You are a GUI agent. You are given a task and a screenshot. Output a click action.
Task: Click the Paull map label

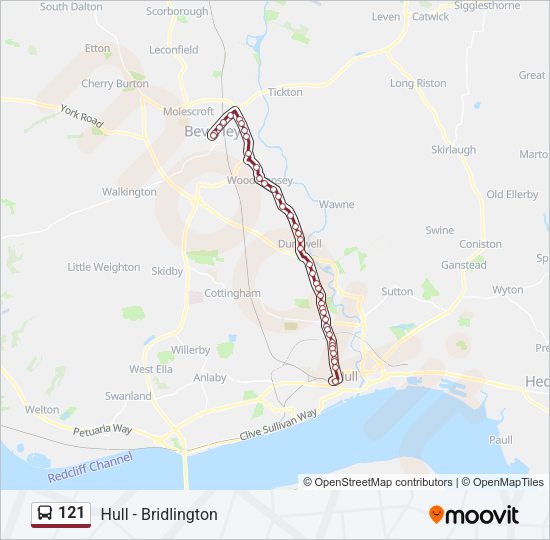[501, 440]
